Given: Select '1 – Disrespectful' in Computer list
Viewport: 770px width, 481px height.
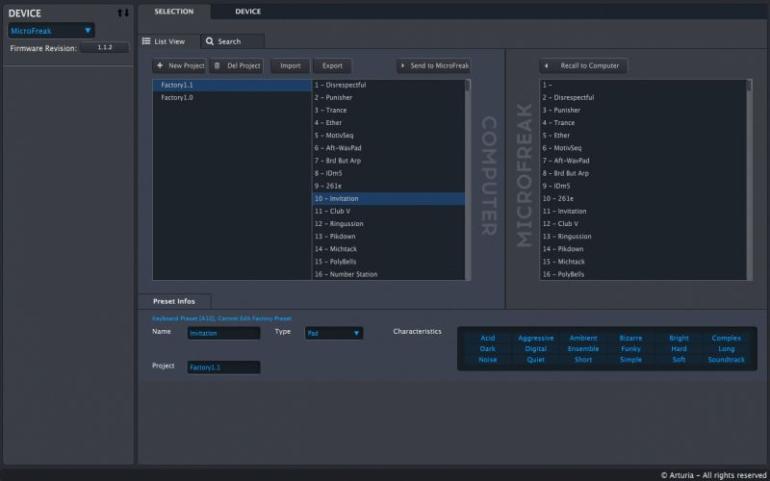Looking at the screenshot, I should pyautogui.click(x=388, y=85).
